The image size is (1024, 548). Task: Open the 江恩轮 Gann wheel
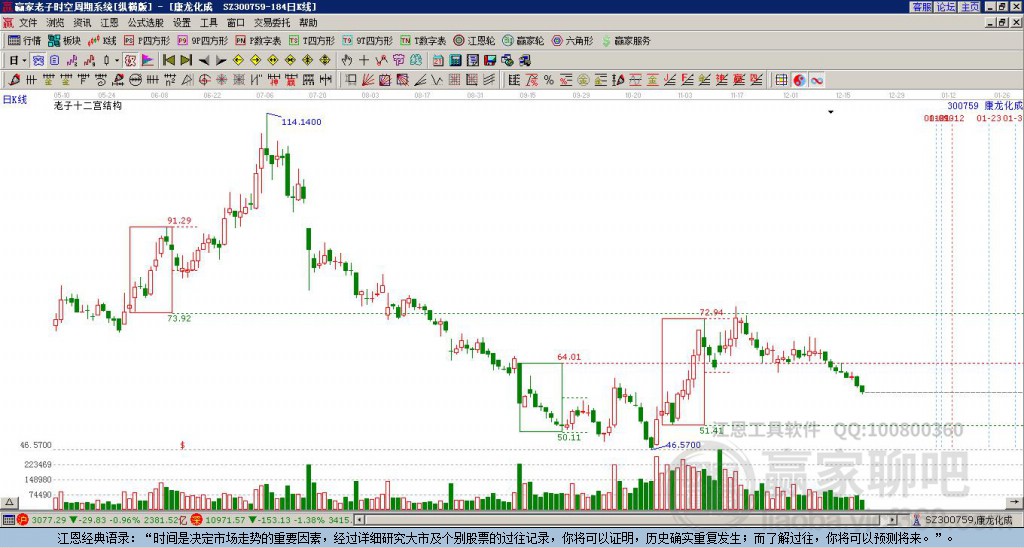coord(475,40)
